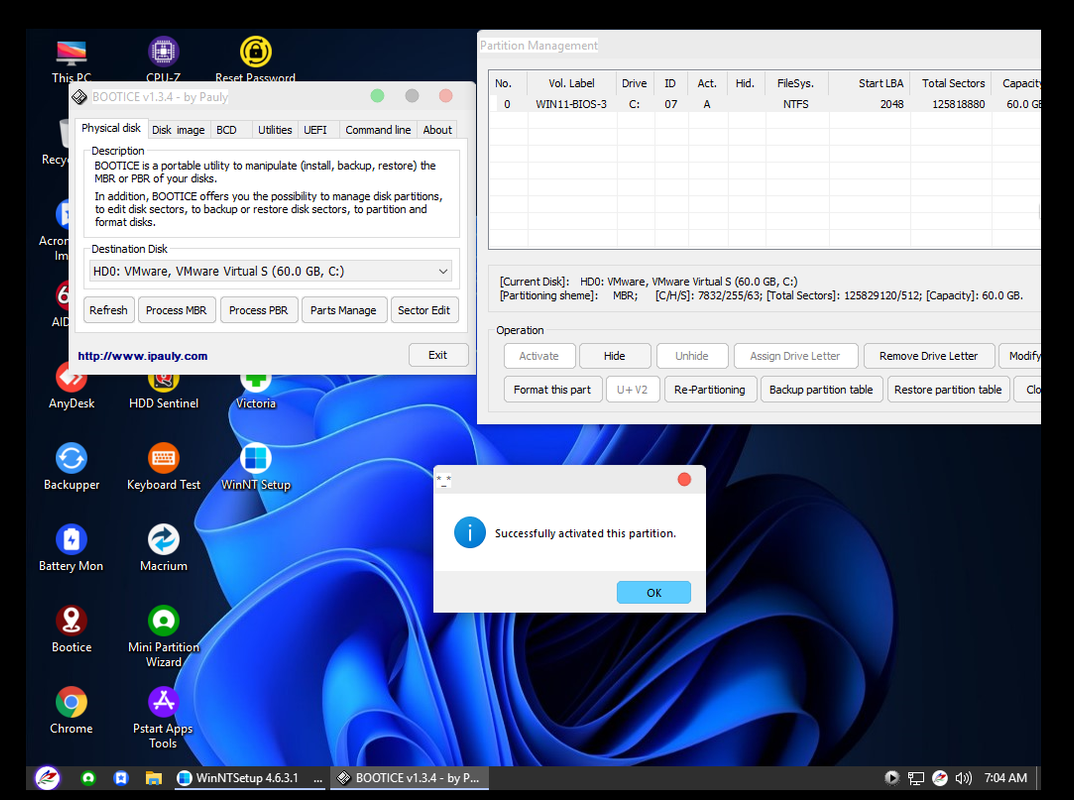Switch to the Command line tab
This screenshot has height=800, width=1074.
pos(378,129)
